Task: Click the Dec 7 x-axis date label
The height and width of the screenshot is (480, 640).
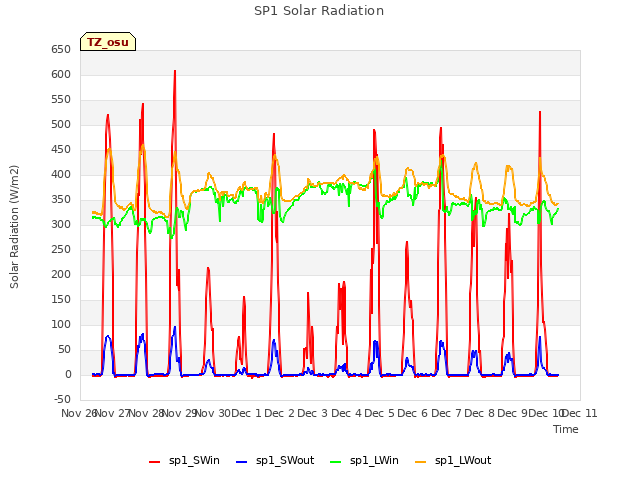Action: coord(447,413)
